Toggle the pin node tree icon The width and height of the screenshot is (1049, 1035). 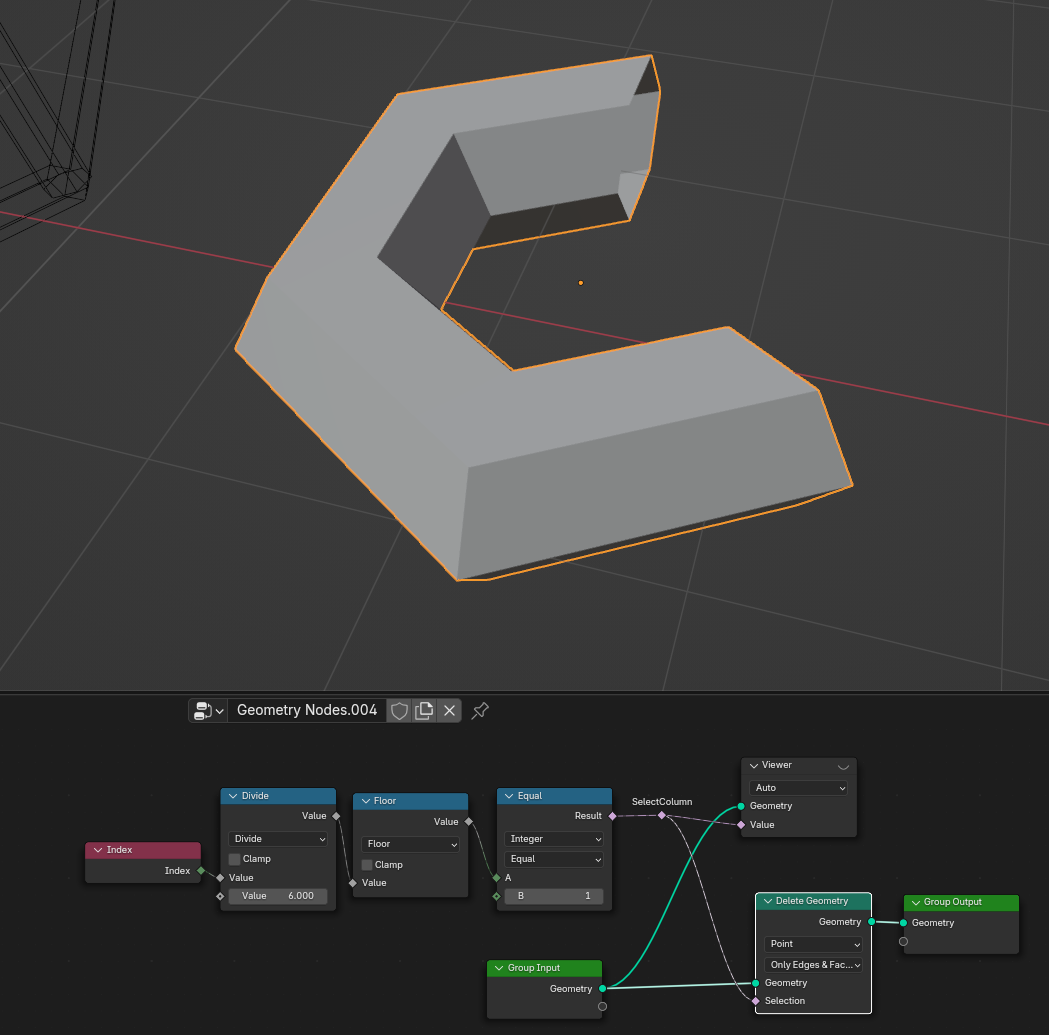click(480, 711)
